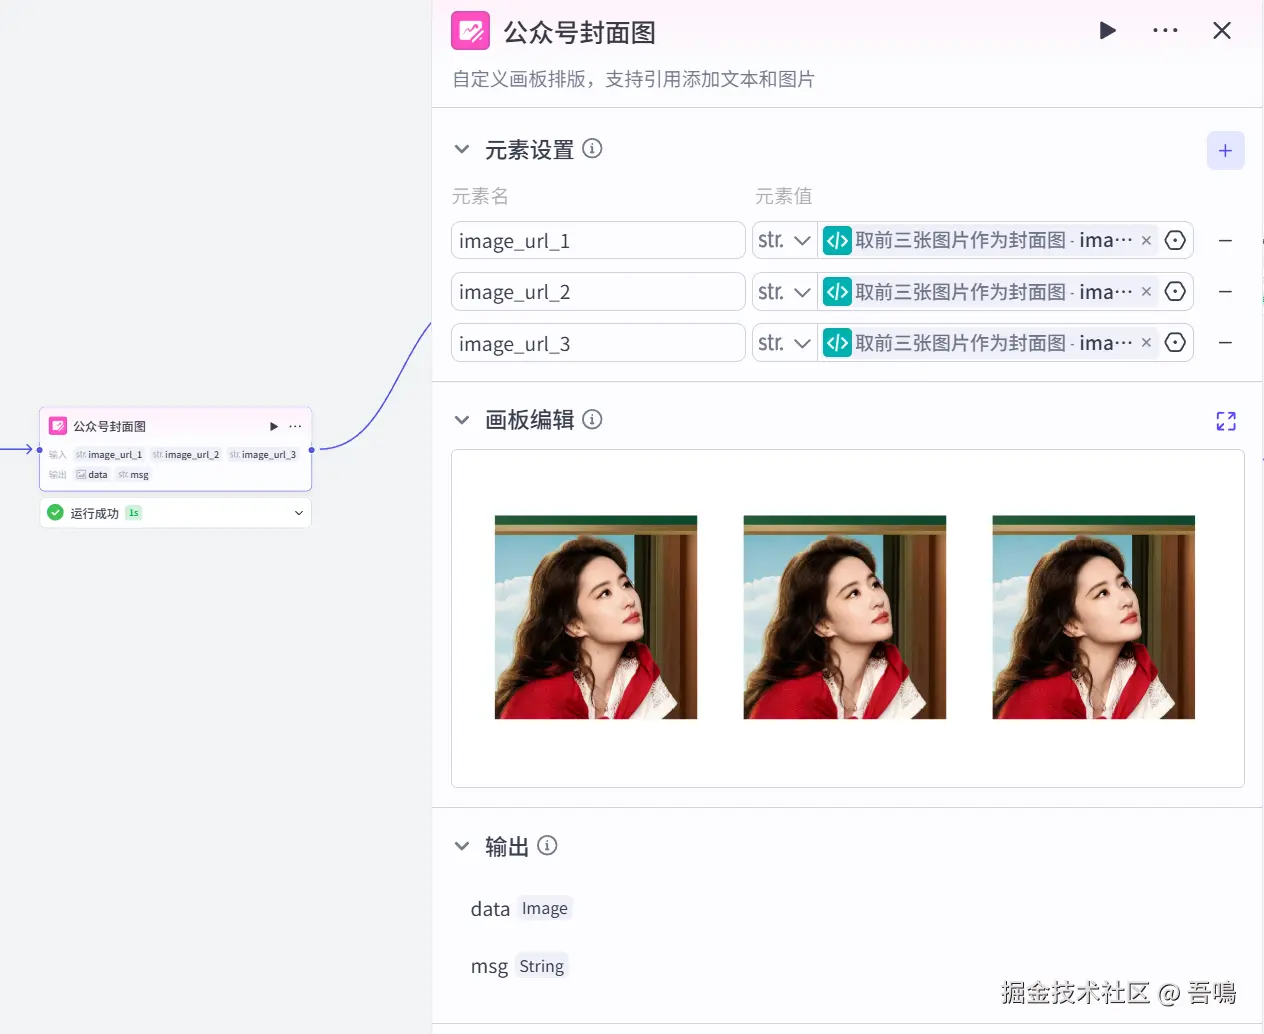
Task: Collapse the 元素设置 section
Action: (x=462, y=149)
